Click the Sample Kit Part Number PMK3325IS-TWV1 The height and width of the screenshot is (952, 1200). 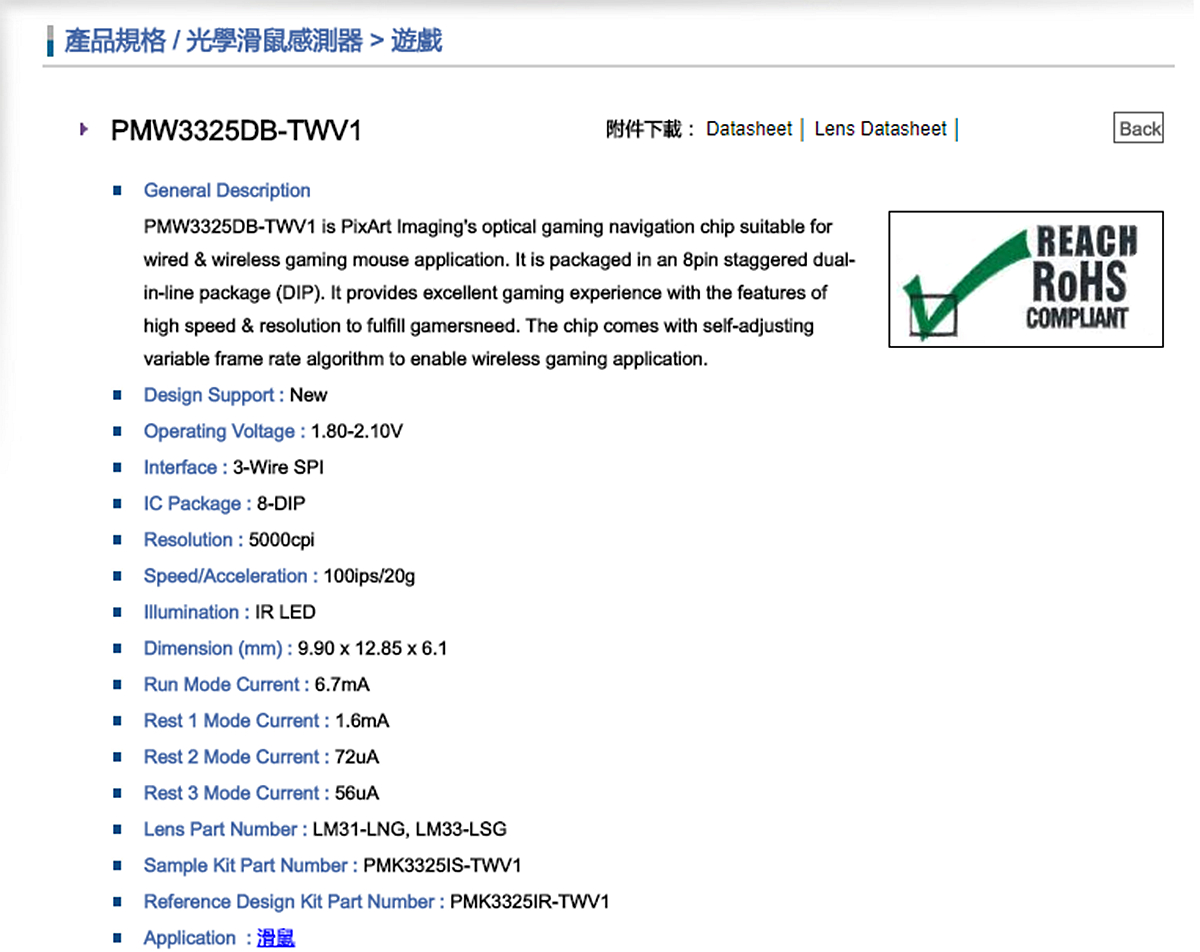click(443, 865)
